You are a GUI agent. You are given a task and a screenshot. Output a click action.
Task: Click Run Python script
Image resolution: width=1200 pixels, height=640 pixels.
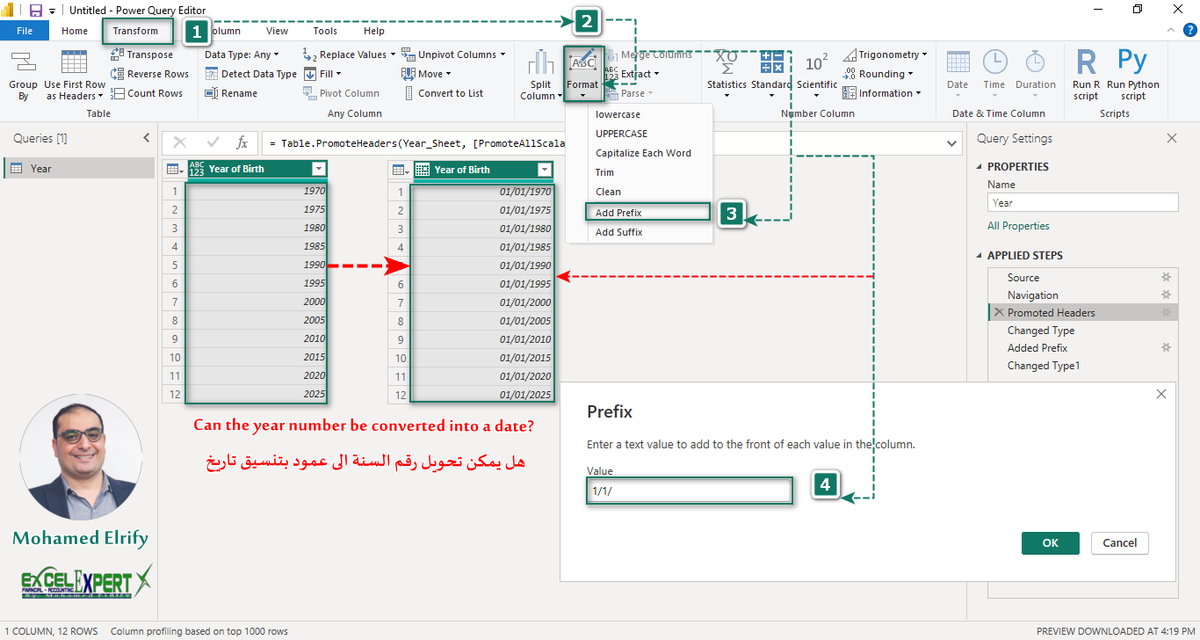(1132, 75)
